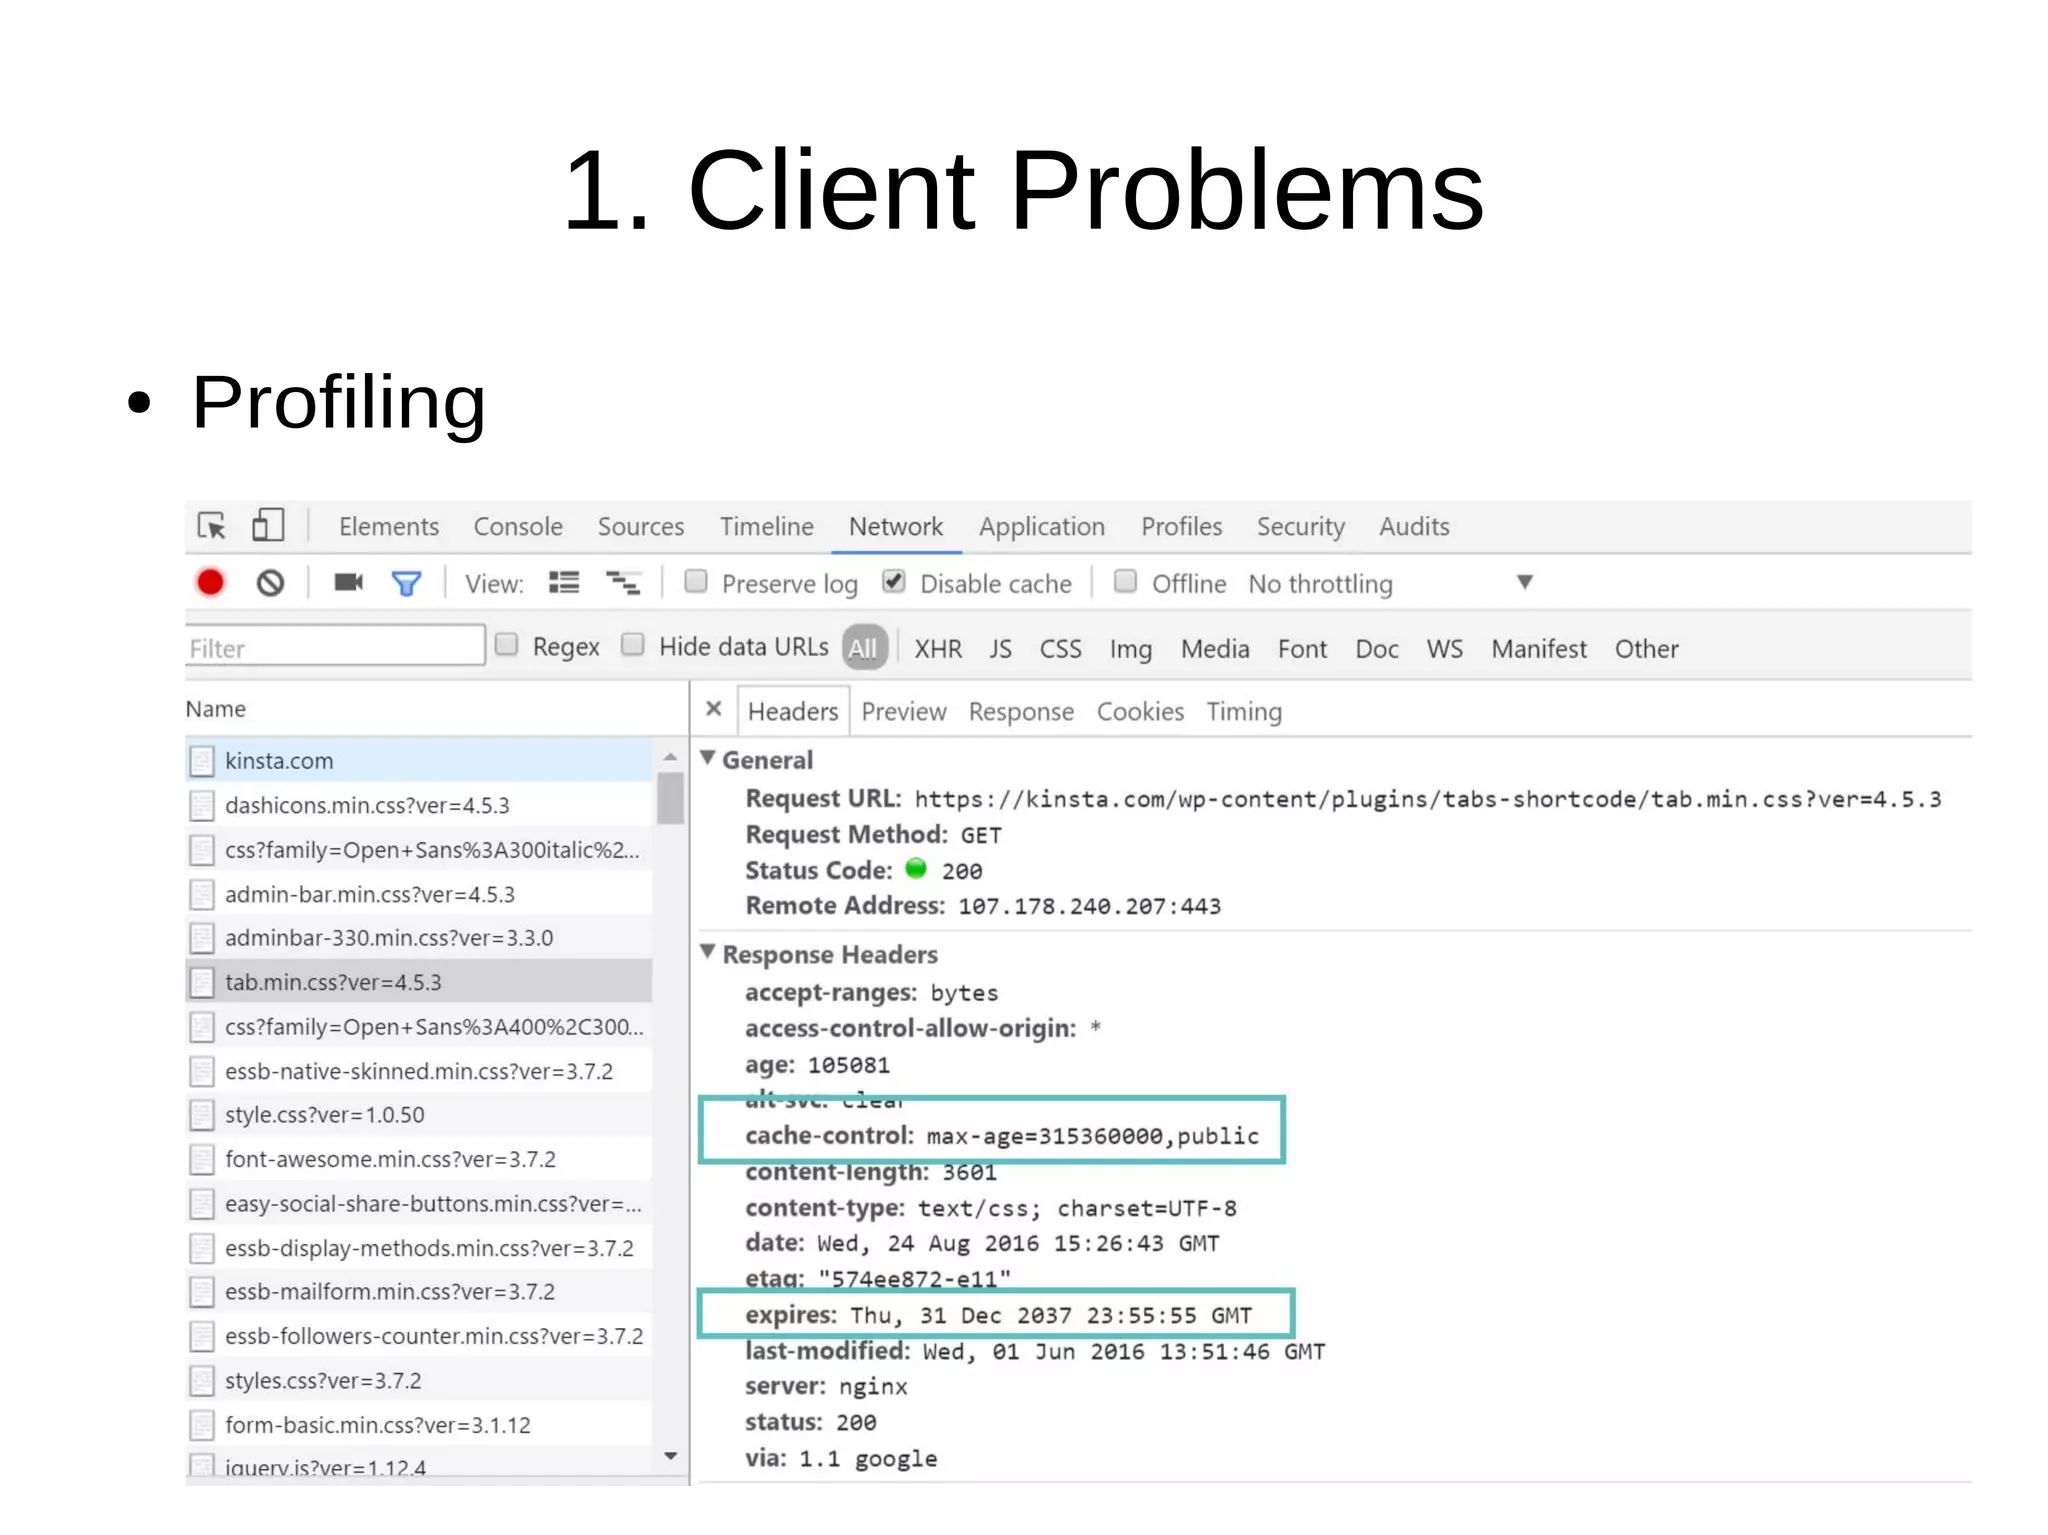The width and height of the screenshot is (2048, 1535).
Task: Filter requests by Img
Action: coord(1131,649)
